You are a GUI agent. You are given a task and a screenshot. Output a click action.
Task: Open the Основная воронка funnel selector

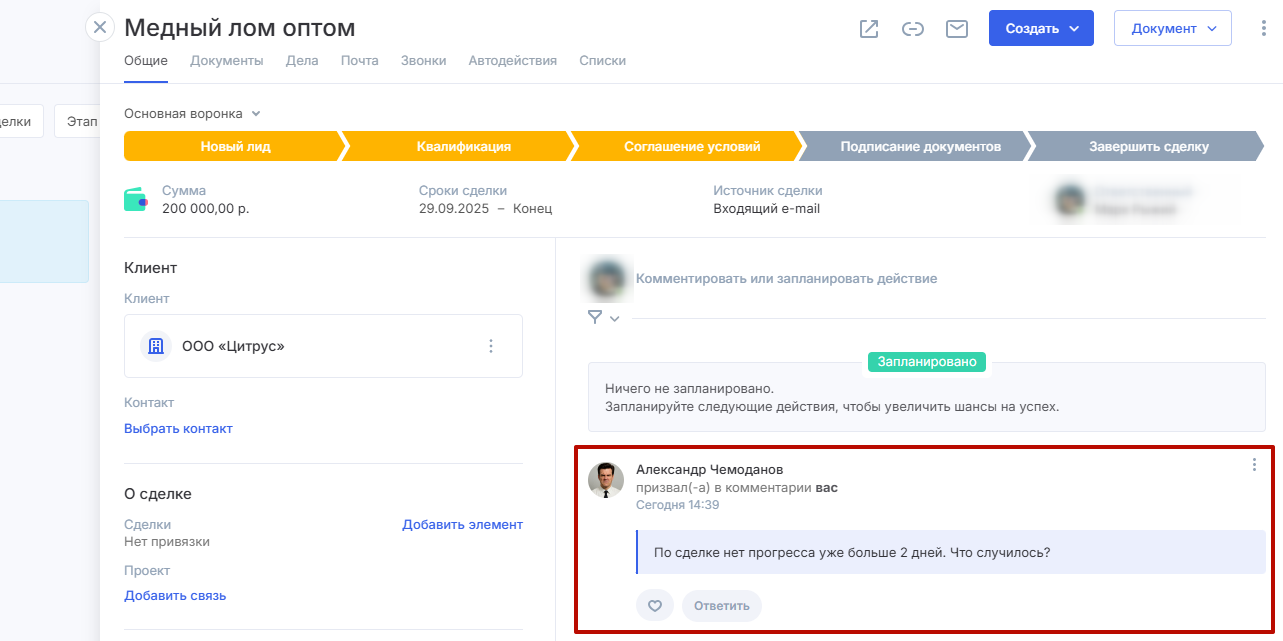191,114
